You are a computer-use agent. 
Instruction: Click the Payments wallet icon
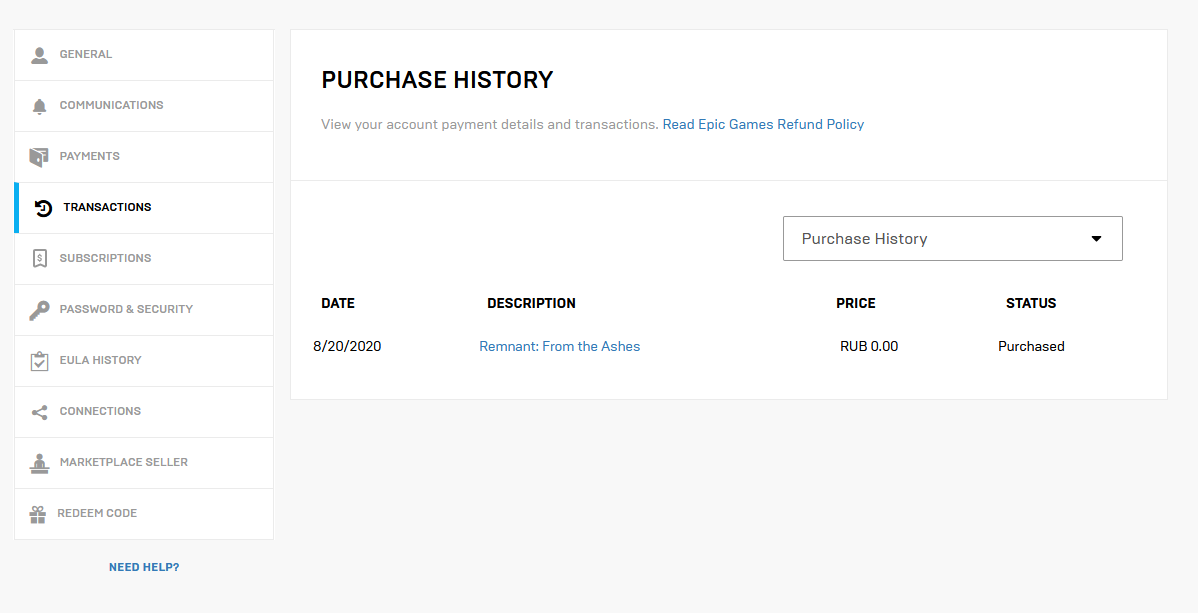click(x=40, y=157)
